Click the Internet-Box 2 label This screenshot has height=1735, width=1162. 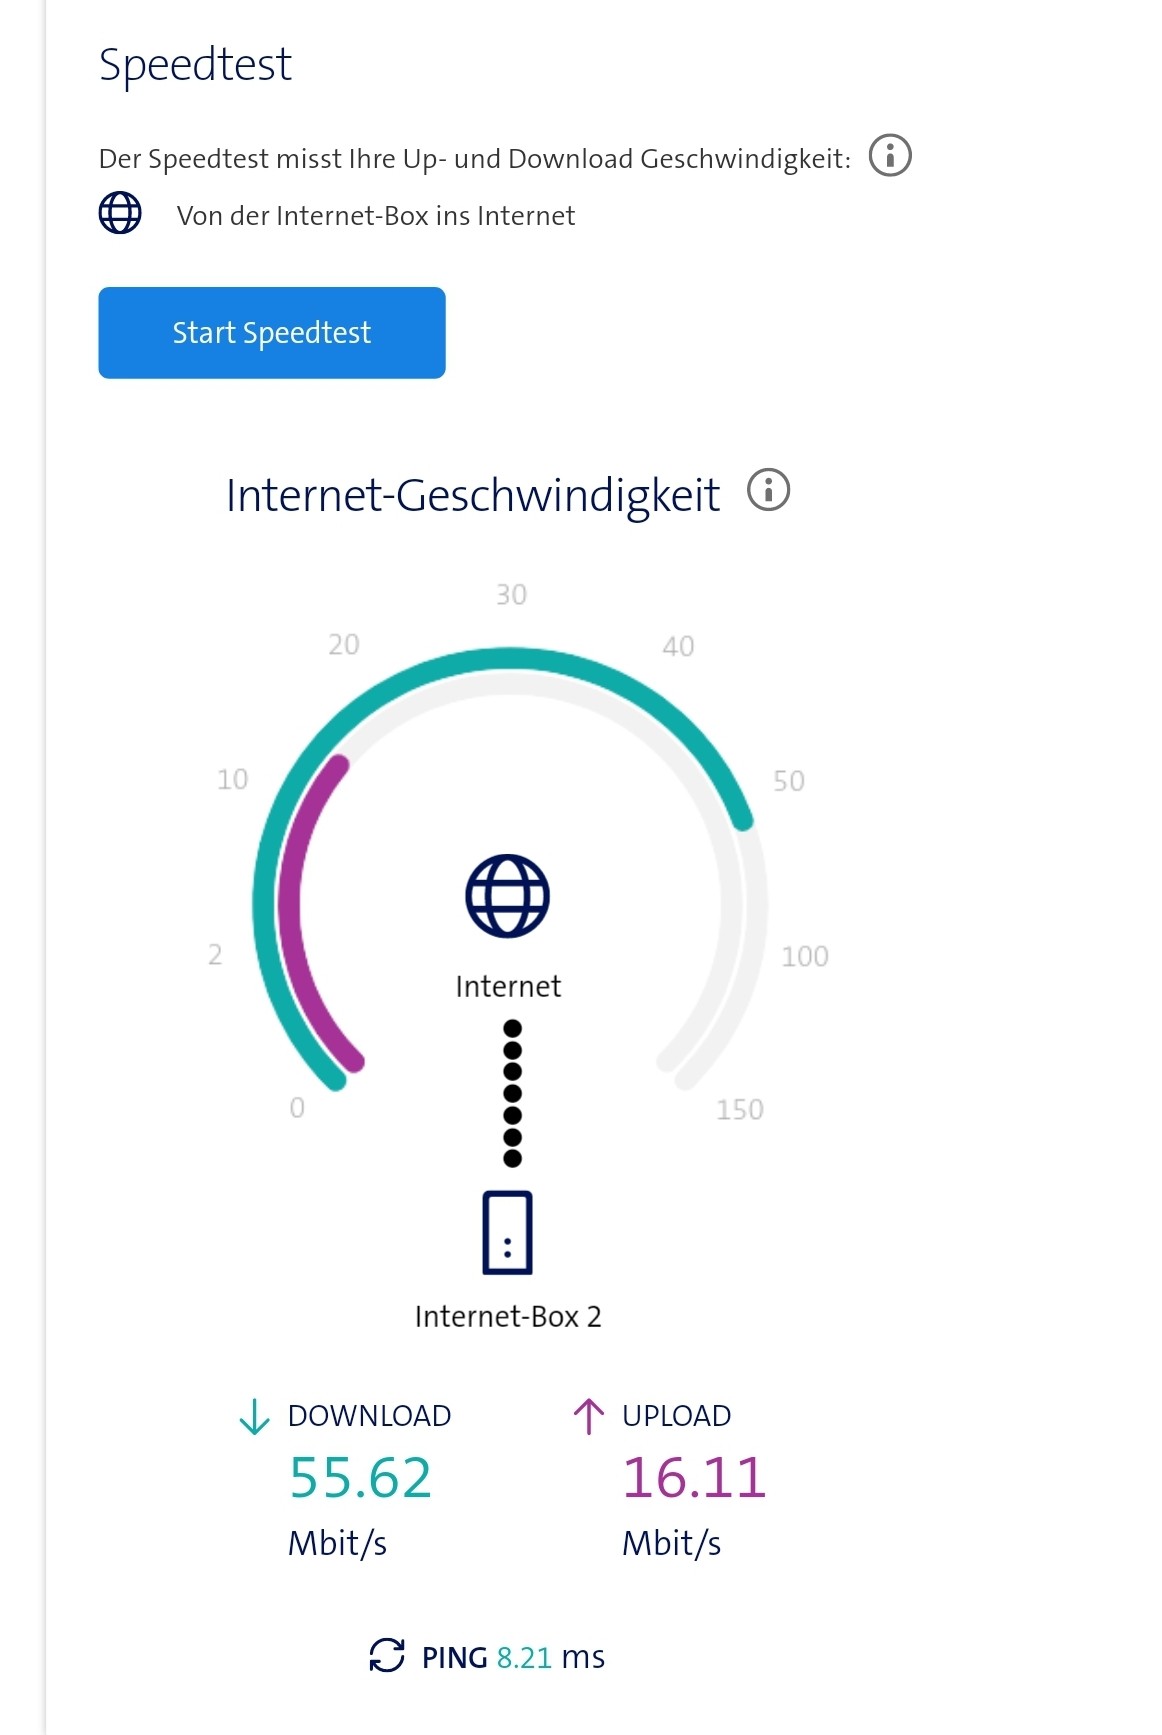pos(508,1316)
